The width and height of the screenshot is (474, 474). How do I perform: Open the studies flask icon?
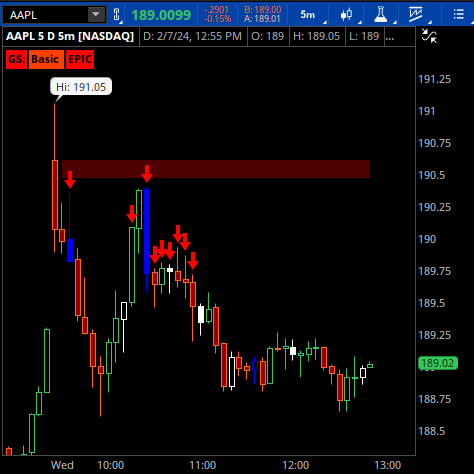click(x=381, y=15)
